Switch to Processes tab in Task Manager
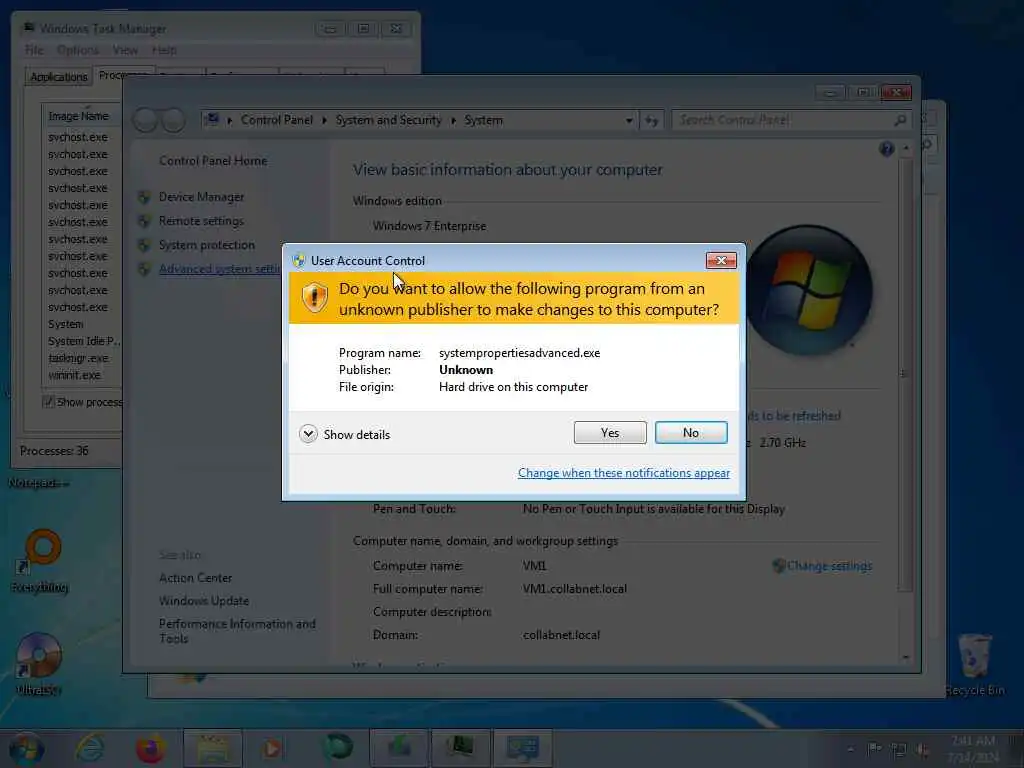The height and width of the screenshot is (768, 1024). (x=123, y=75)
